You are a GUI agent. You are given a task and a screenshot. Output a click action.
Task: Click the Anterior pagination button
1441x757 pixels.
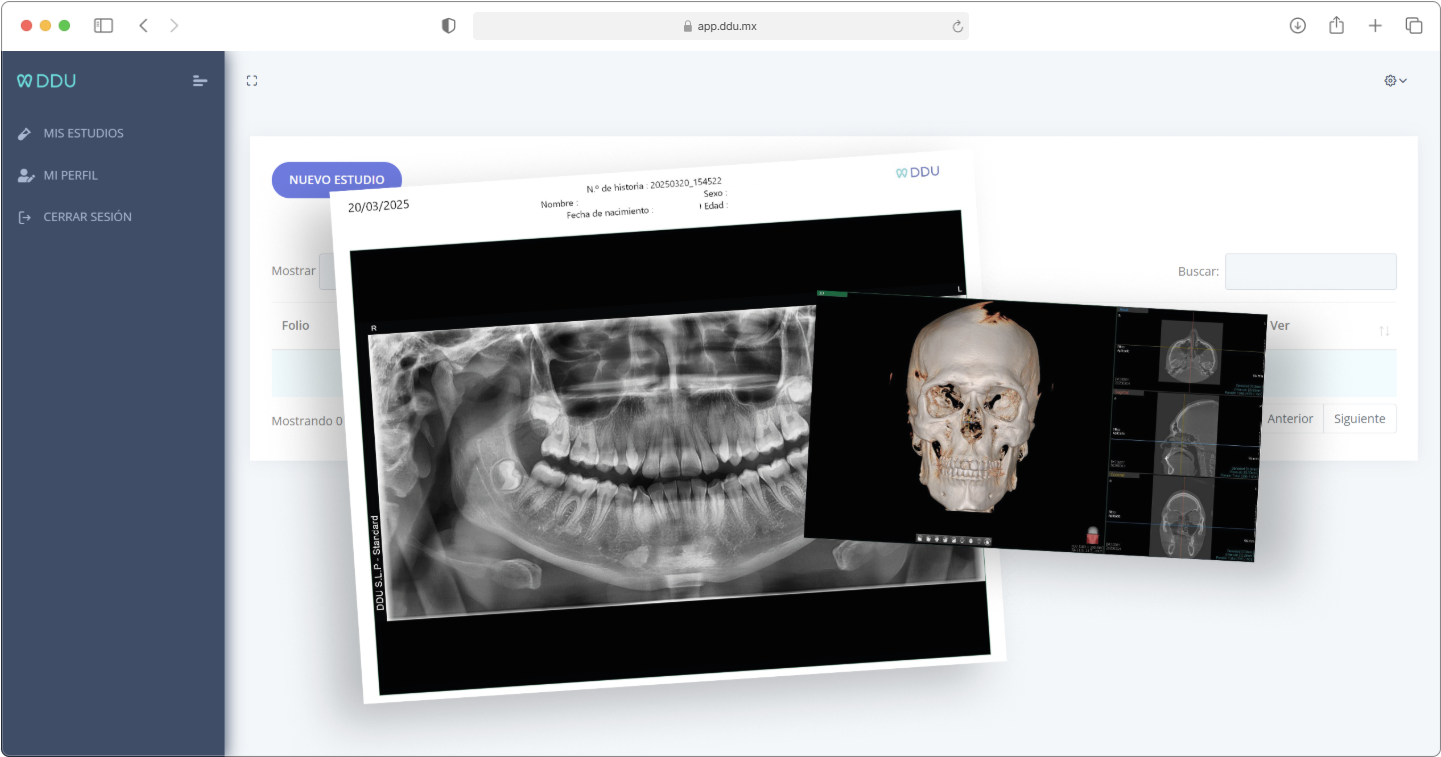(x=1290, y=418)
